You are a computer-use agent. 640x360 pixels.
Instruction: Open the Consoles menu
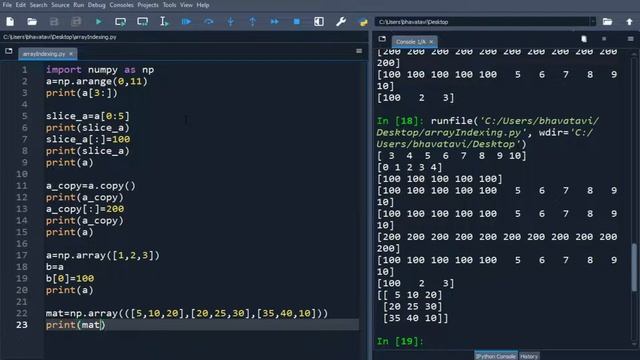point(121,5)
